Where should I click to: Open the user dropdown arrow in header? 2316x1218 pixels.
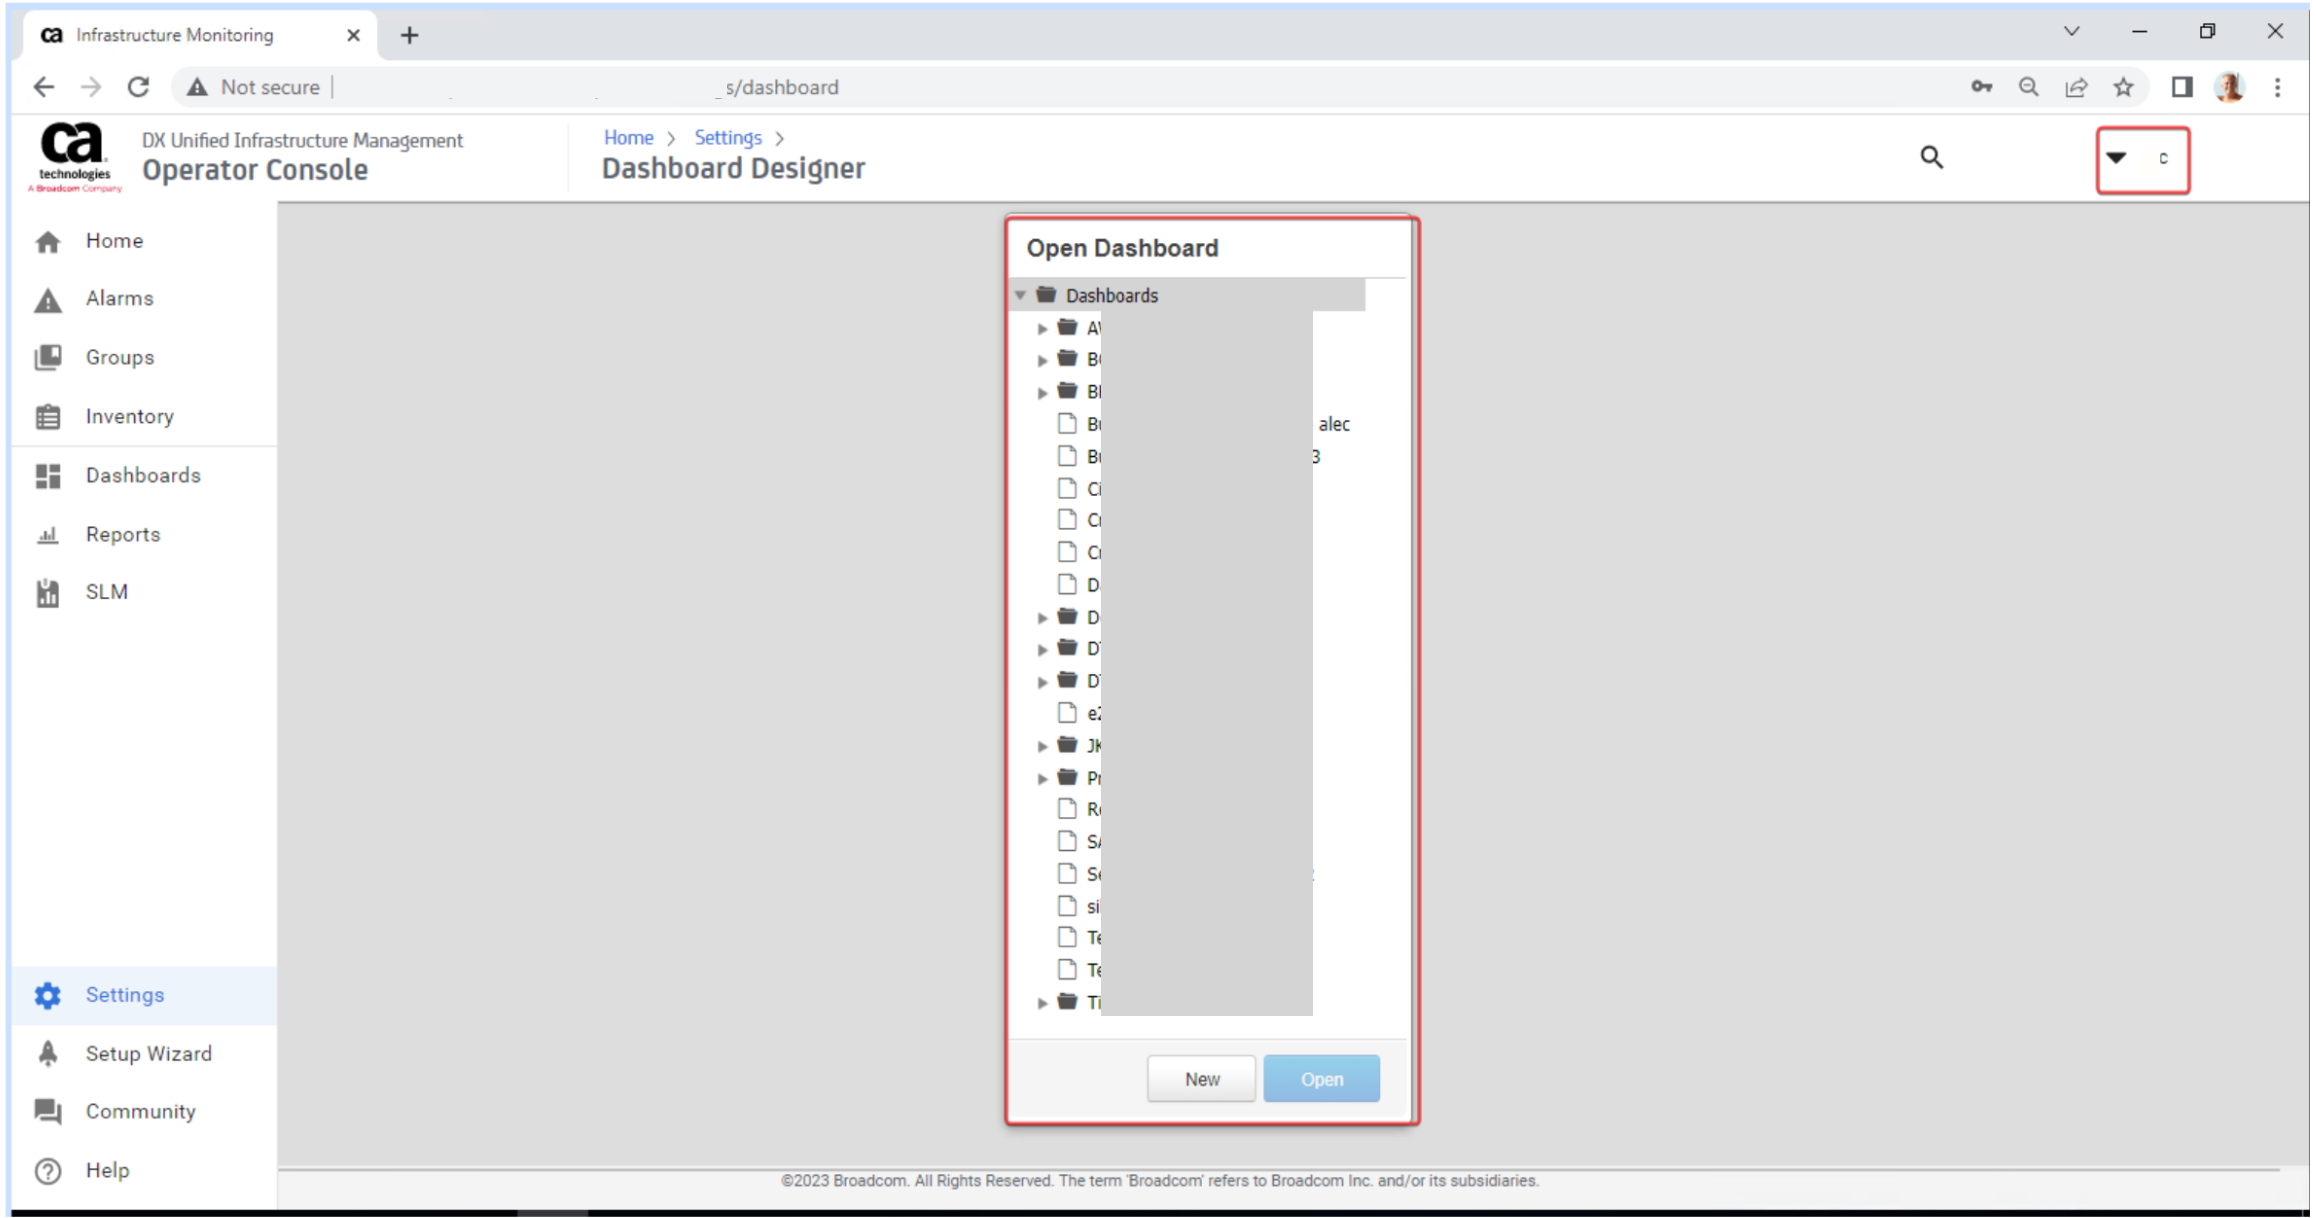point(2116,158)
